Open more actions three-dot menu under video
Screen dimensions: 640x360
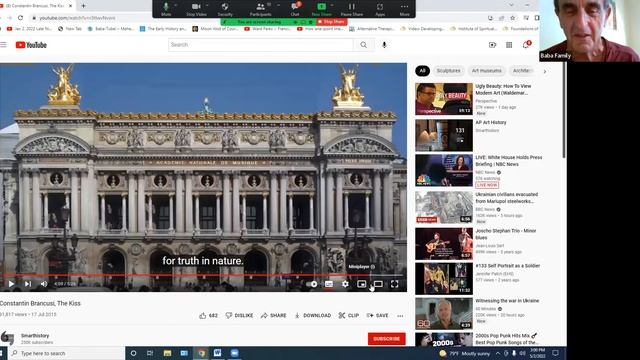coord(400,316)
